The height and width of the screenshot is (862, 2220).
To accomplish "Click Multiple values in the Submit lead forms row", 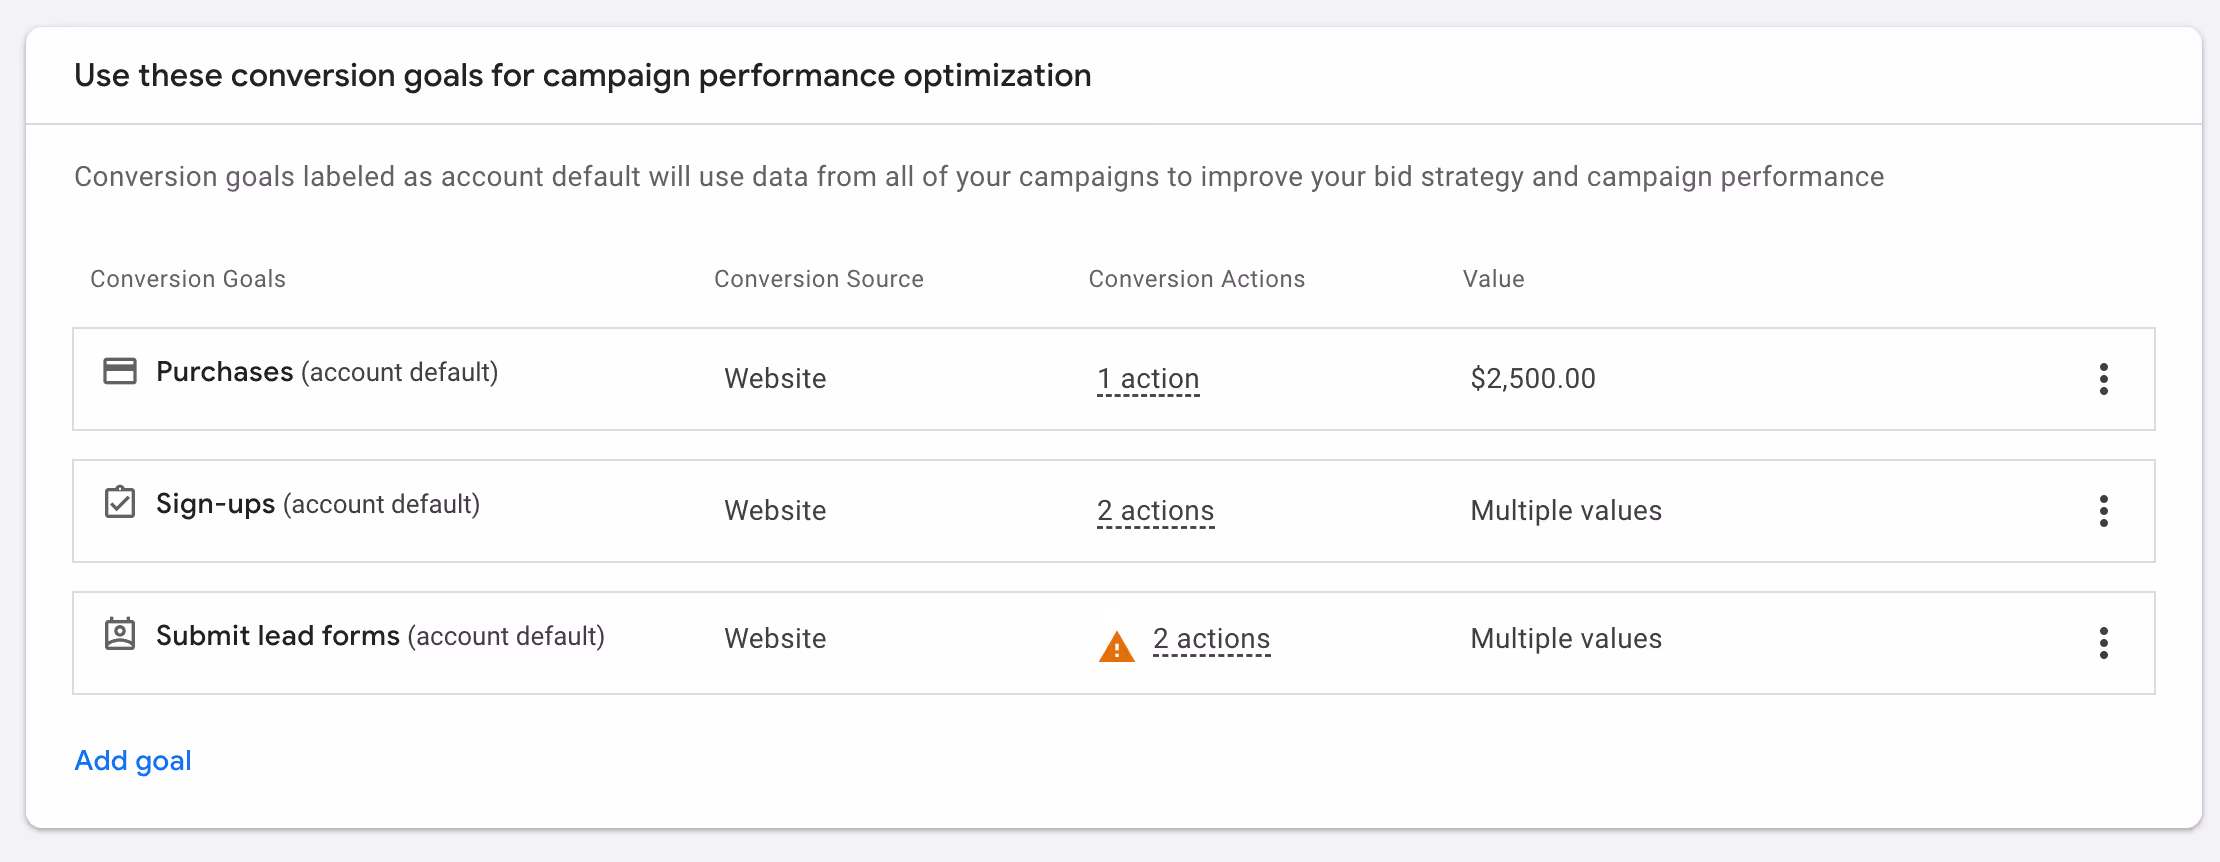I will coord(1566,639).
